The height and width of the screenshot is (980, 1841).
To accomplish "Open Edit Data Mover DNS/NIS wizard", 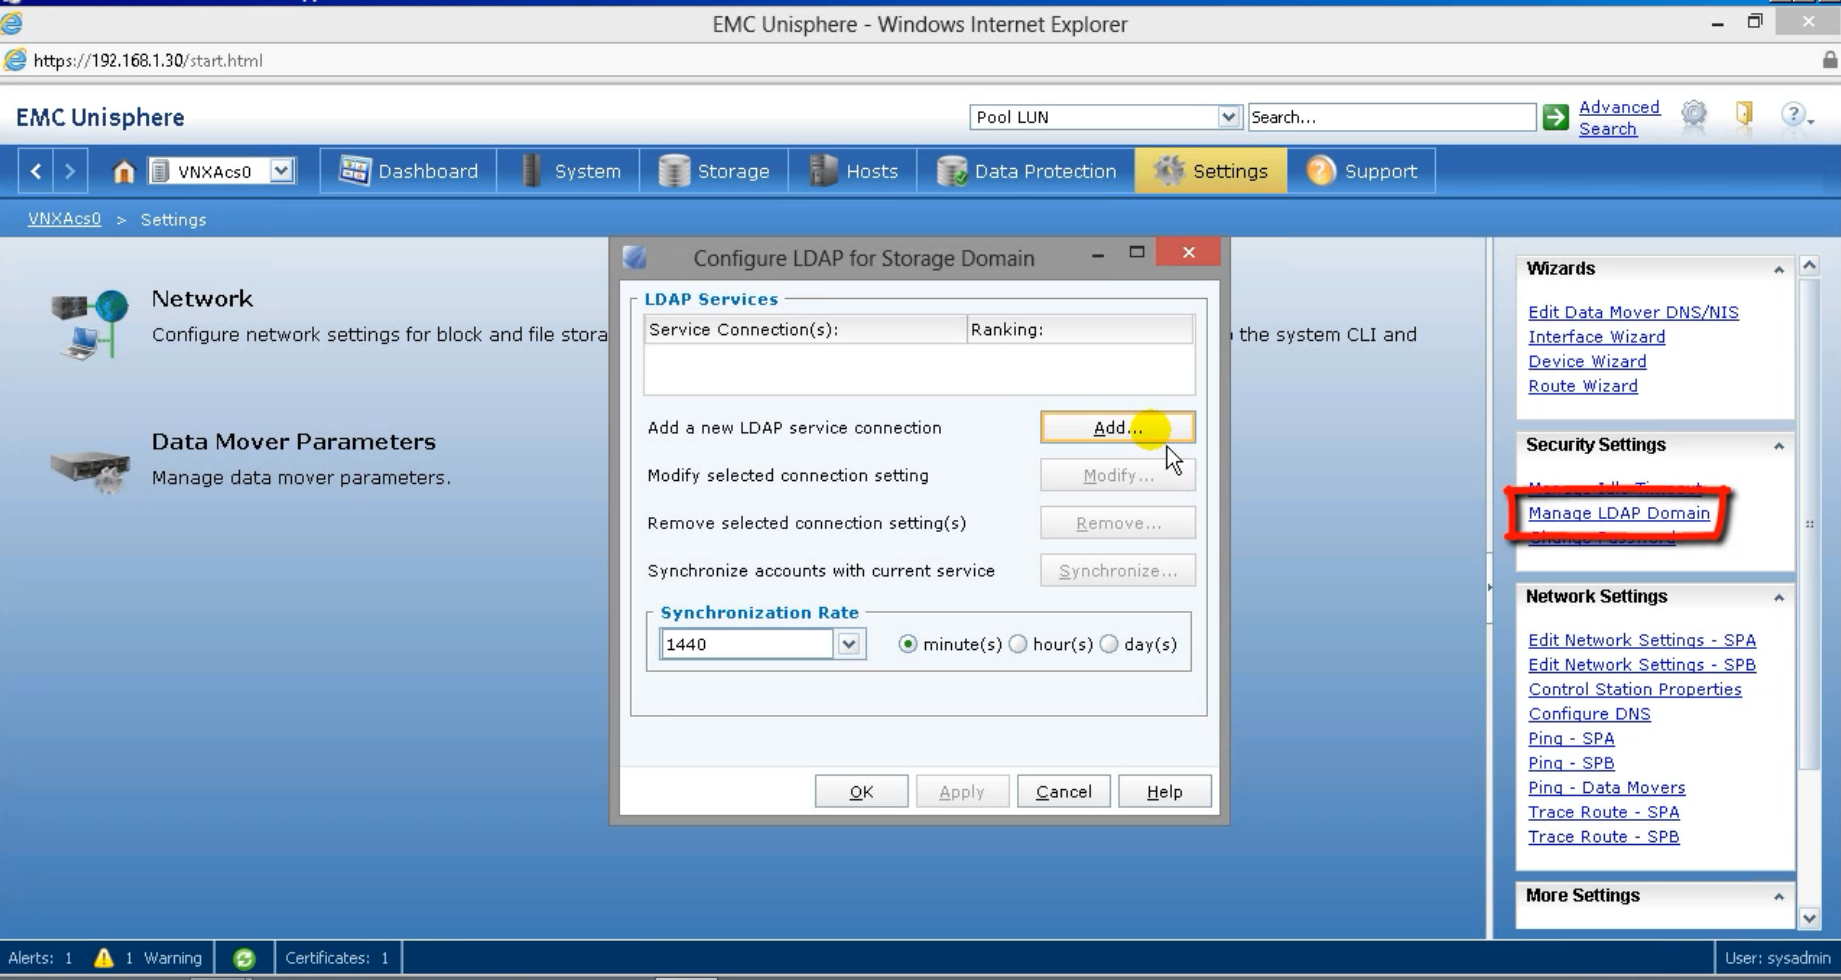I will tap(1633, 312).
